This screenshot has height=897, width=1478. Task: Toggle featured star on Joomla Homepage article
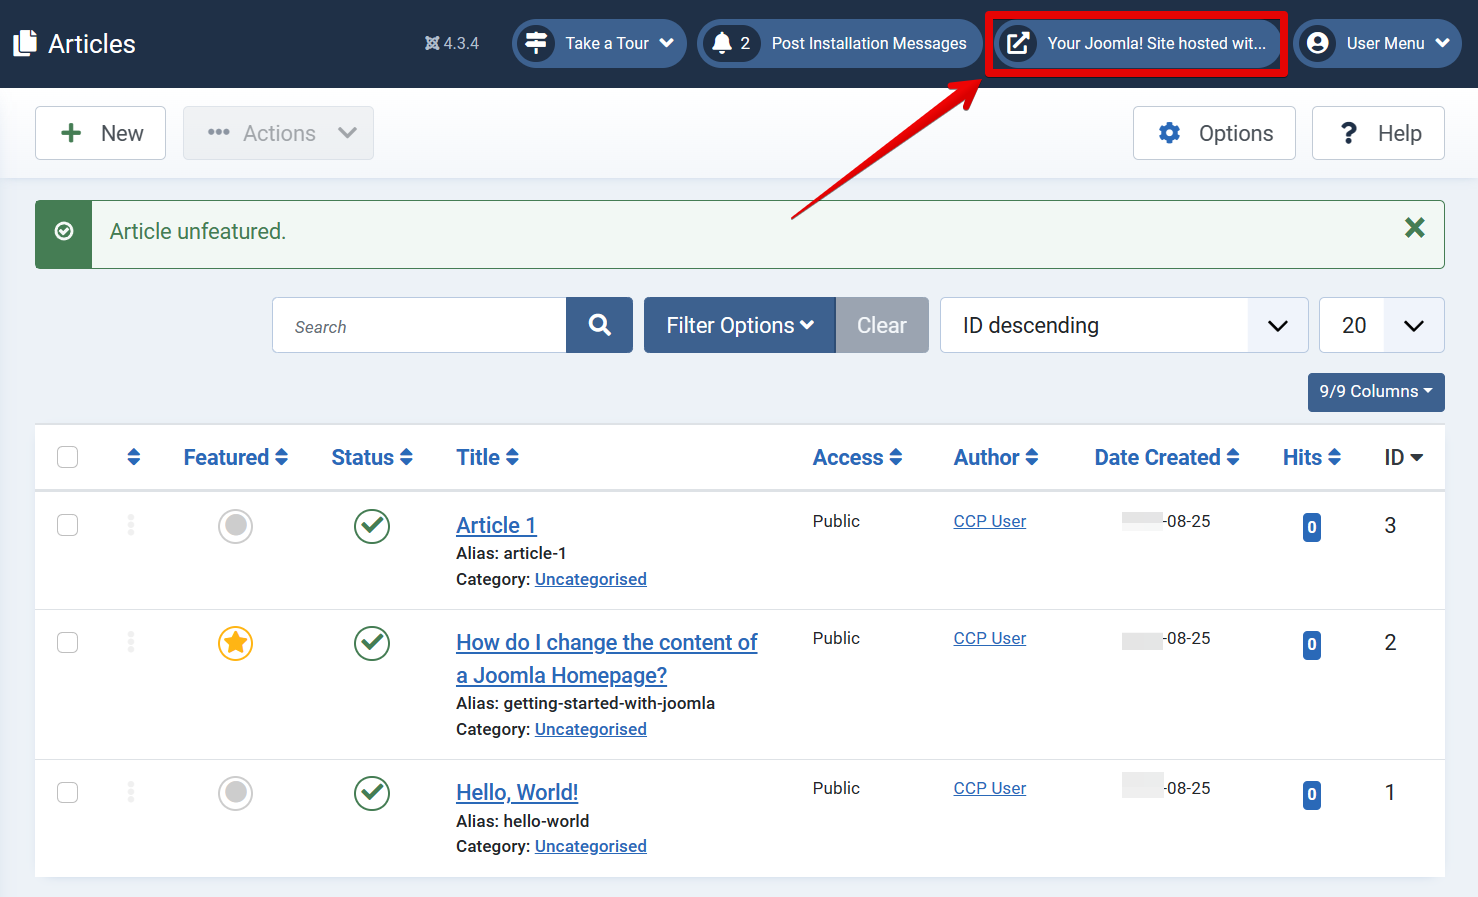[235, 643]
